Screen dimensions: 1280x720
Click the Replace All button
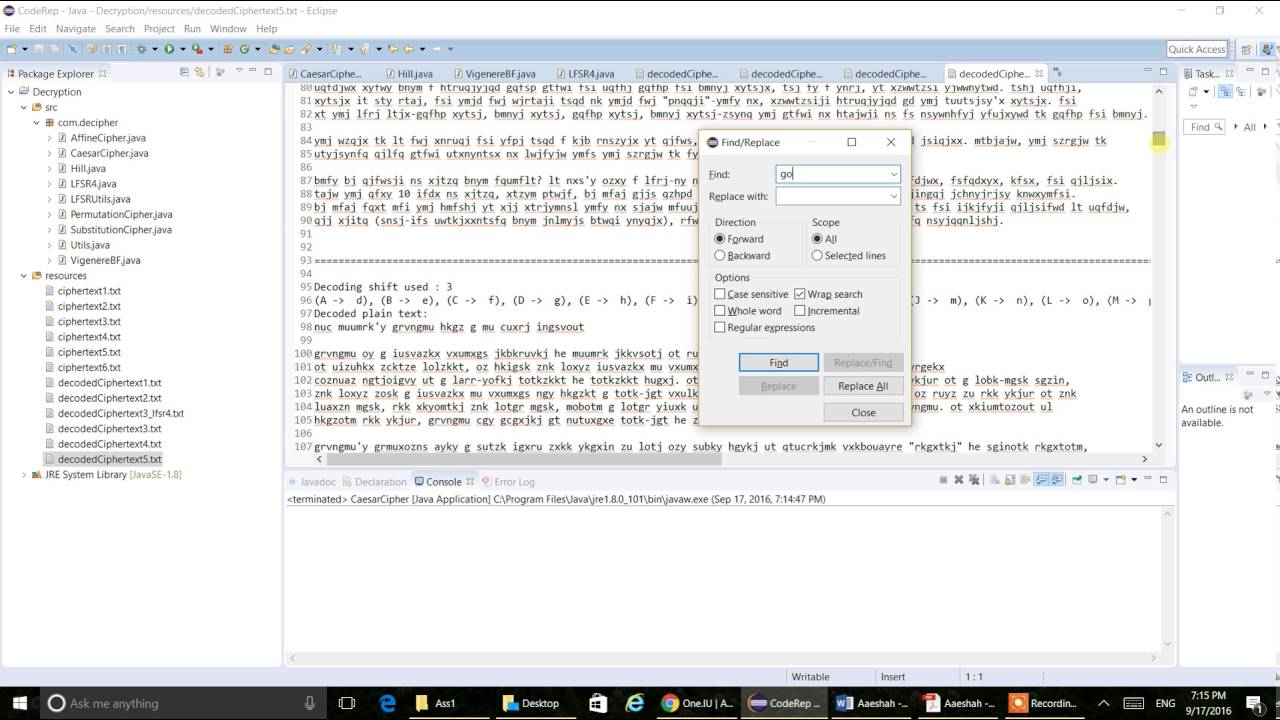tap(862, 386)
